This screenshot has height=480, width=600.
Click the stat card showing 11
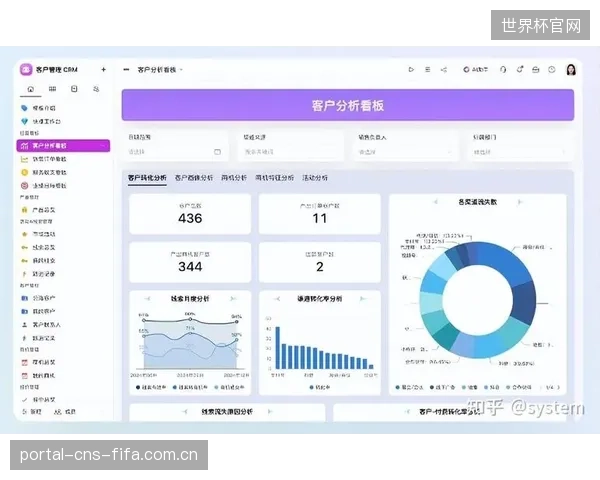[x=320, y=214]
